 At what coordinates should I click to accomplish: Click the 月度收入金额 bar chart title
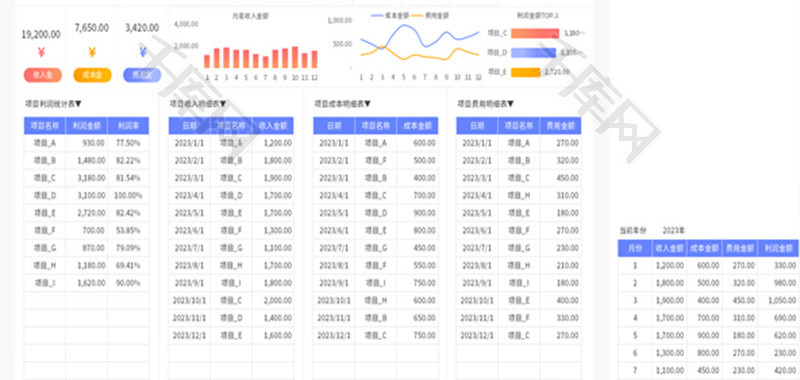tap(251, 16)
